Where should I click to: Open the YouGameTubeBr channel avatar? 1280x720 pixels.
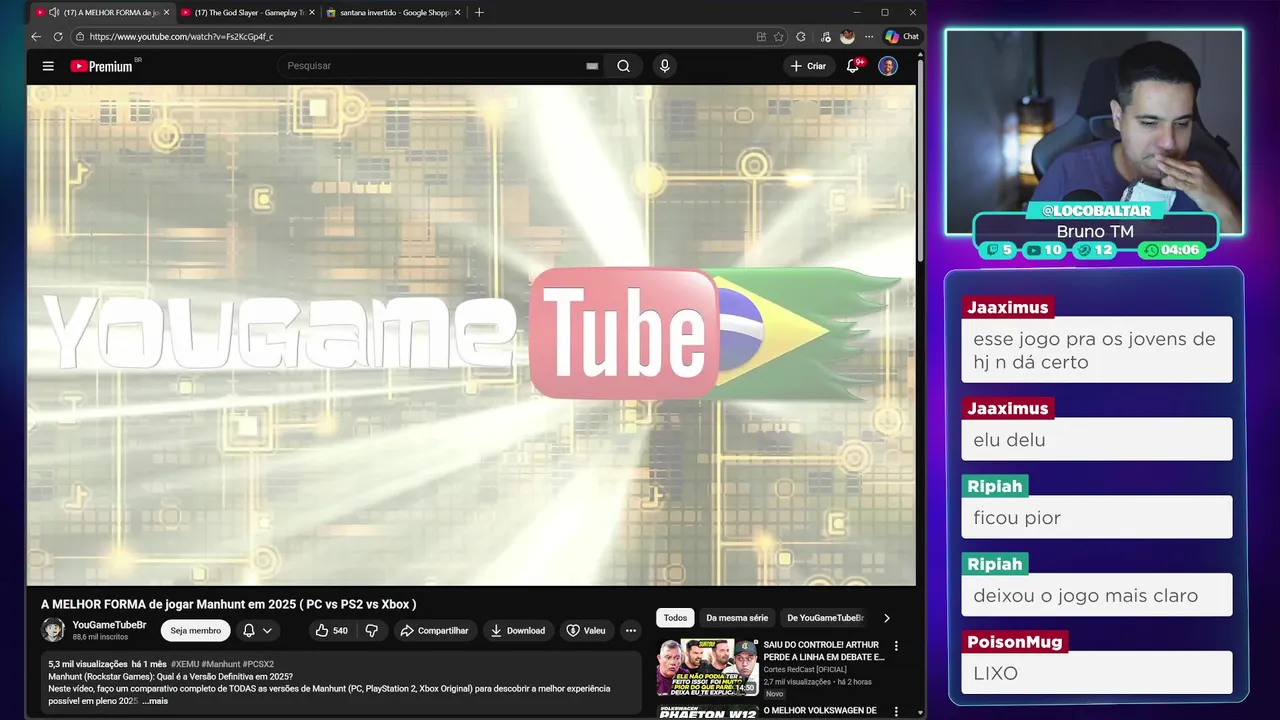(53, 630)
